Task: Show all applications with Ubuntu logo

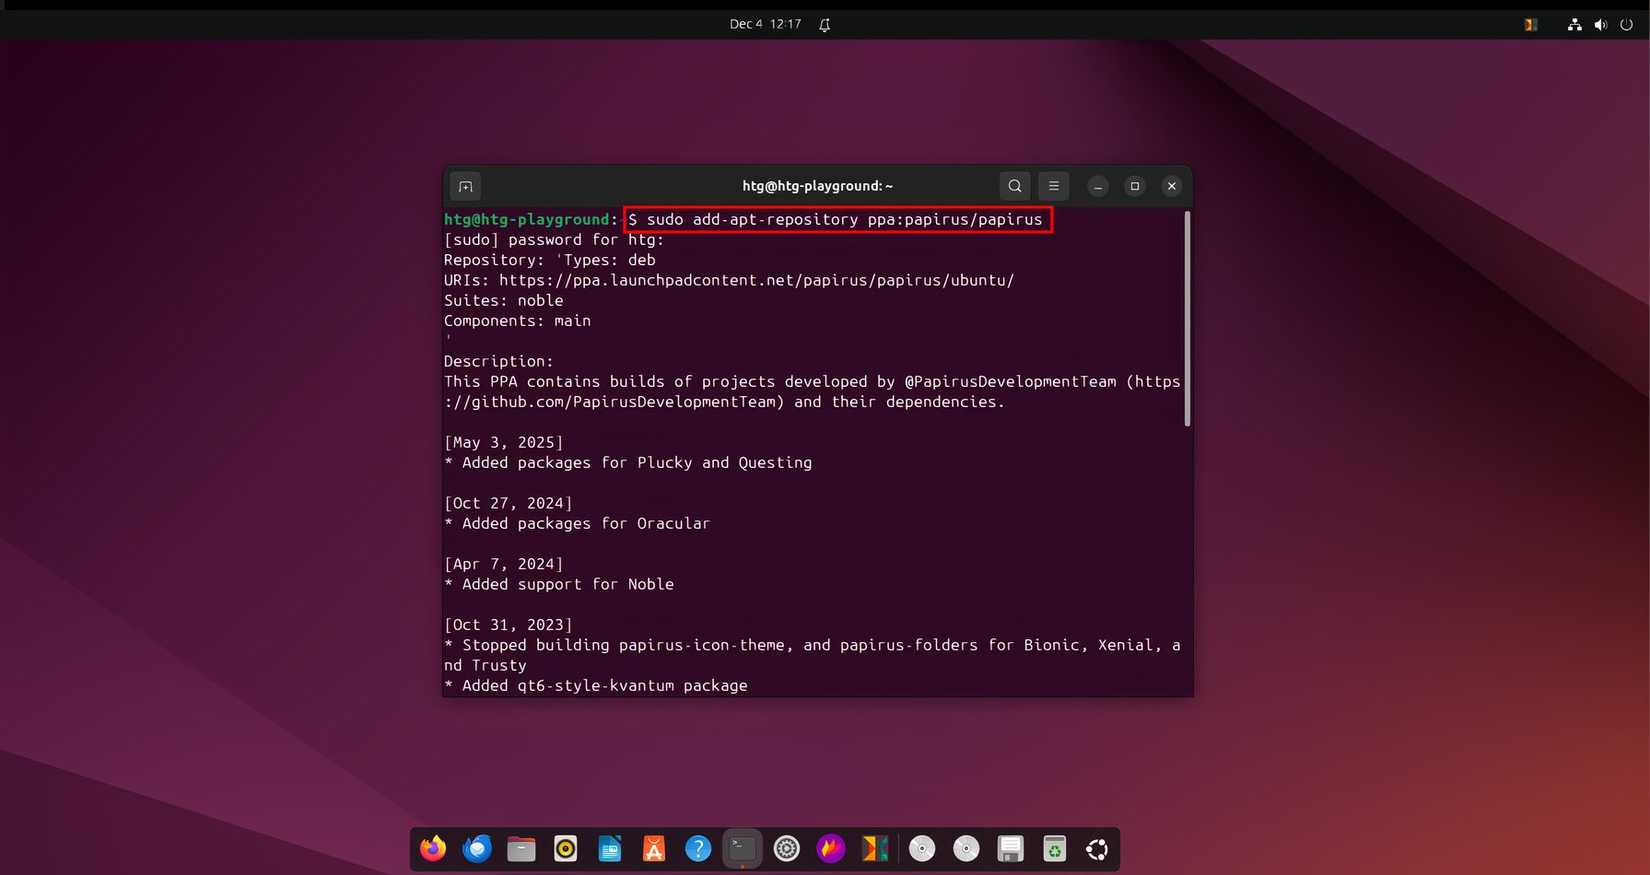Action: (x=1097, y=849)
